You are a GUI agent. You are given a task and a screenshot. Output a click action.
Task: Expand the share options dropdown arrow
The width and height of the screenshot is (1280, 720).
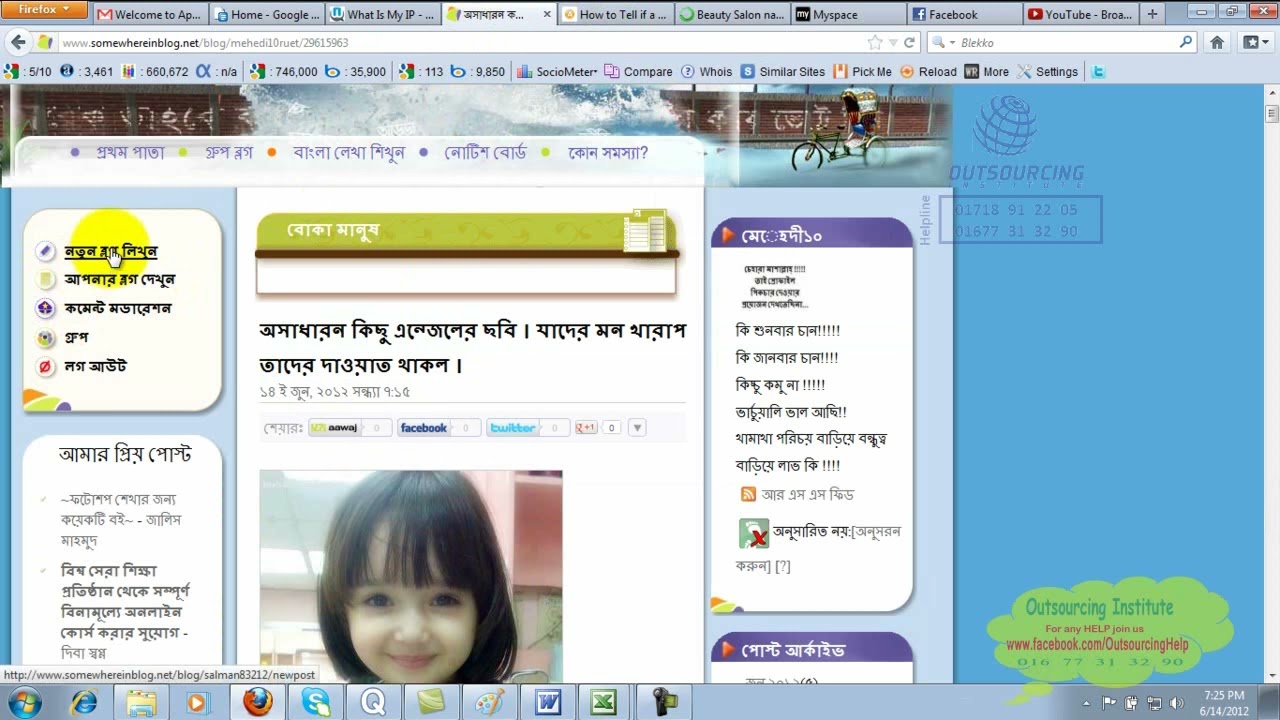pyautogui.click(x=637, y=428)
